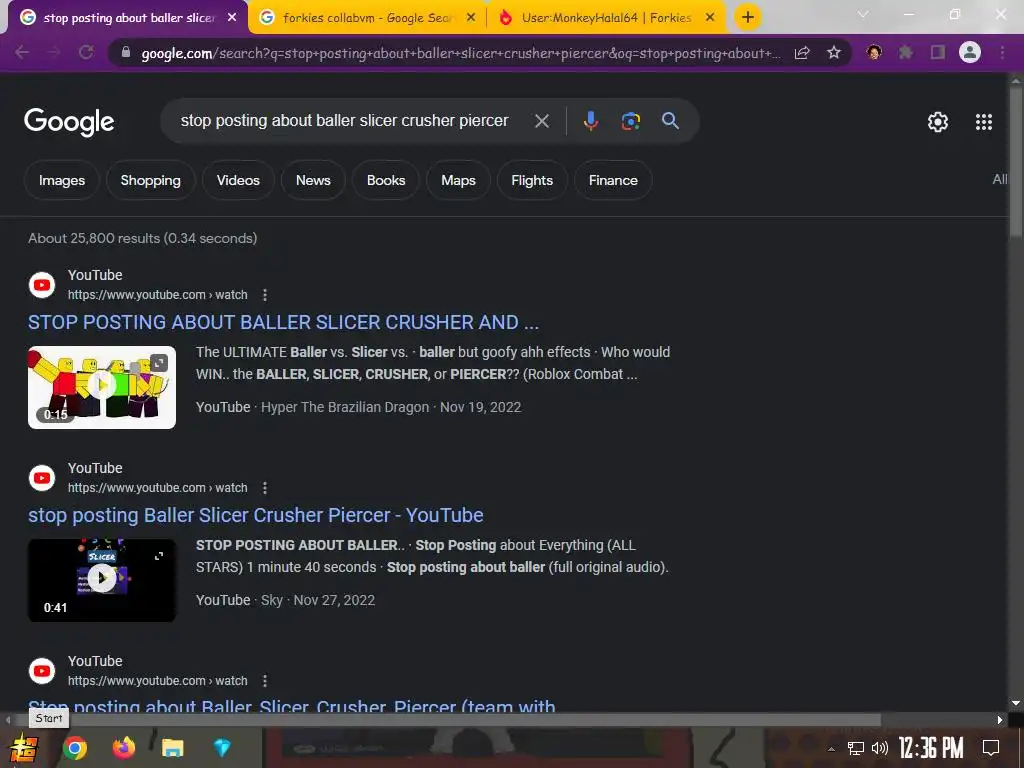Click the magnifier search button
The image size is (1024, 768).
(670, 120)
